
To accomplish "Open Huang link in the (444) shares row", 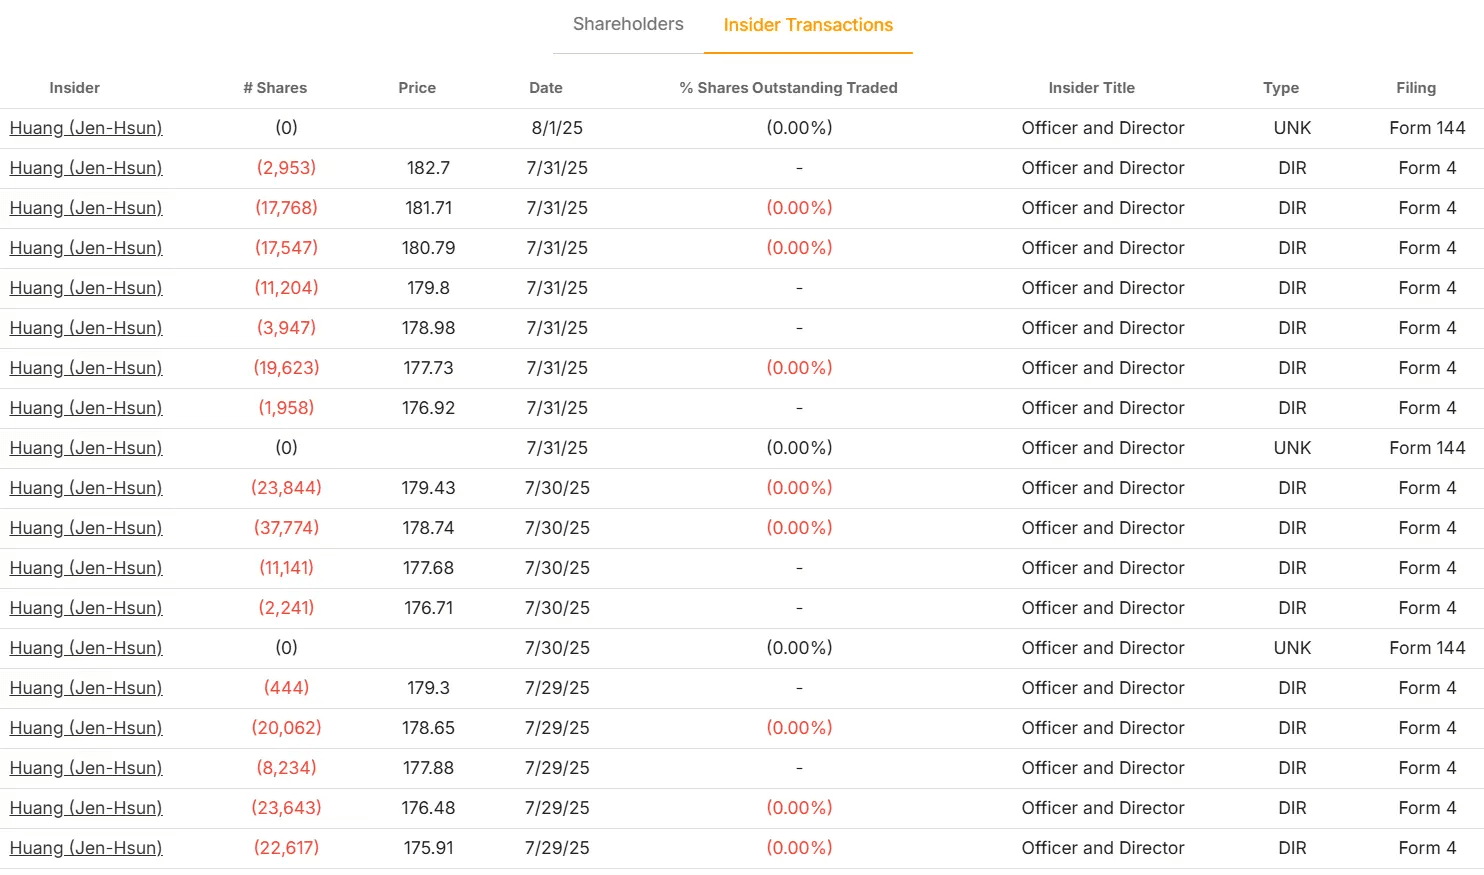I will [86, 688].
